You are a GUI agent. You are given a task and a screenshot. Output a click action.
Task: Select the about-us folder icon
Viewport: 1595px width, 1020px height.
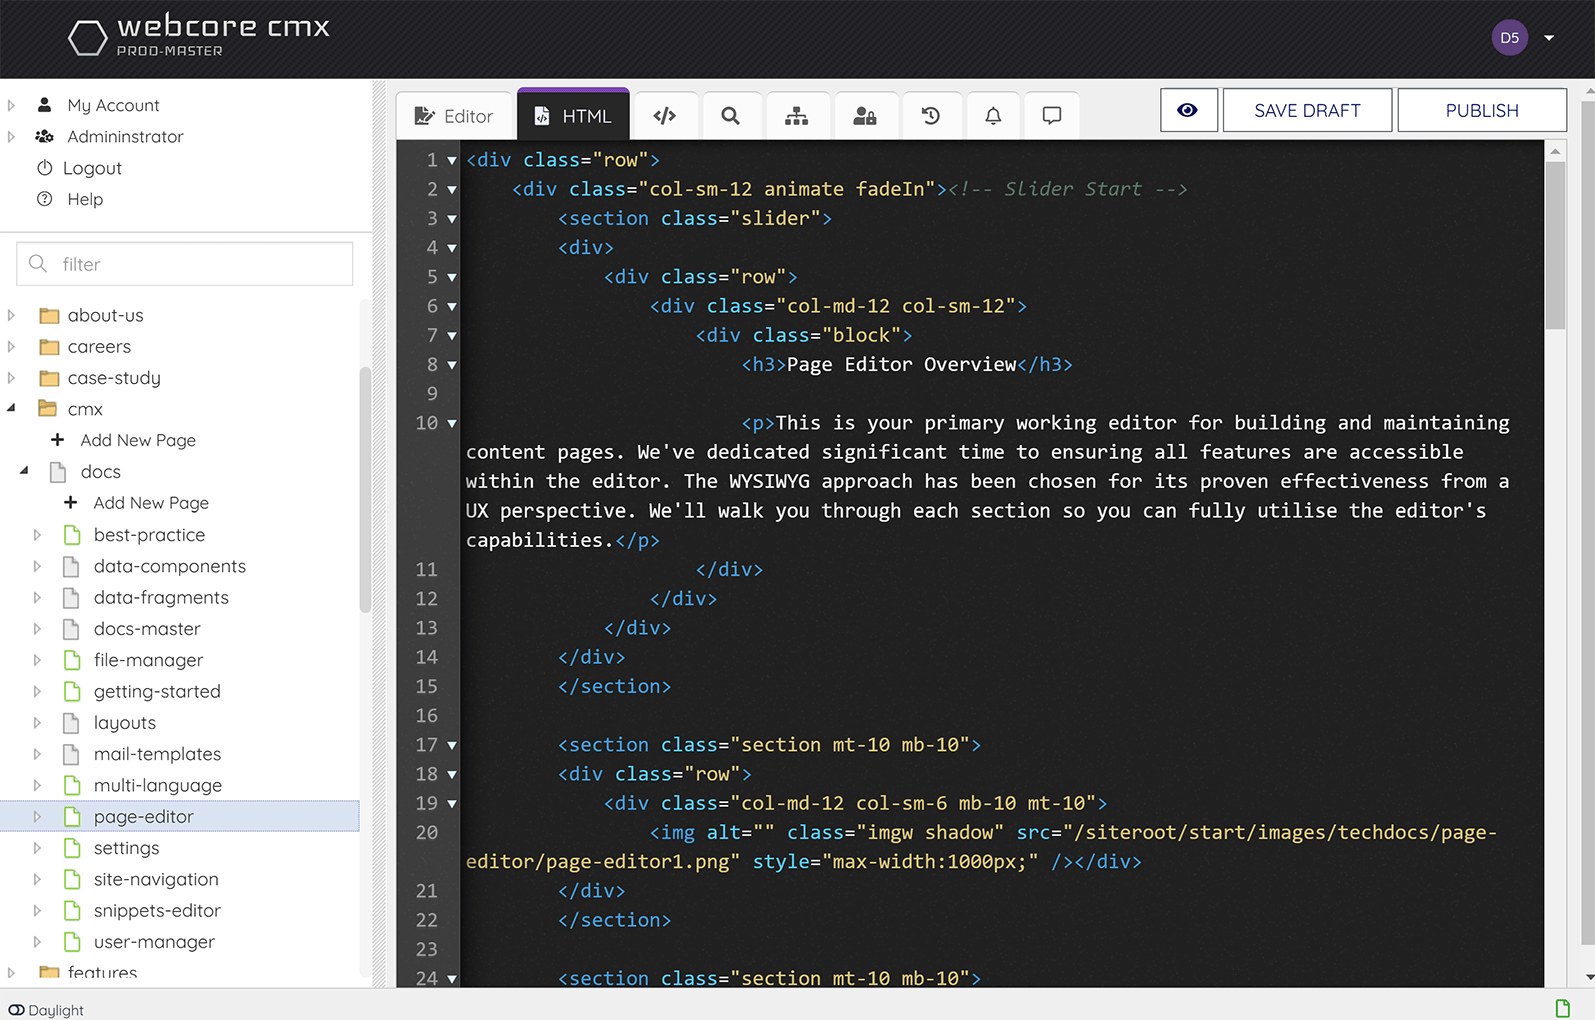49,315
